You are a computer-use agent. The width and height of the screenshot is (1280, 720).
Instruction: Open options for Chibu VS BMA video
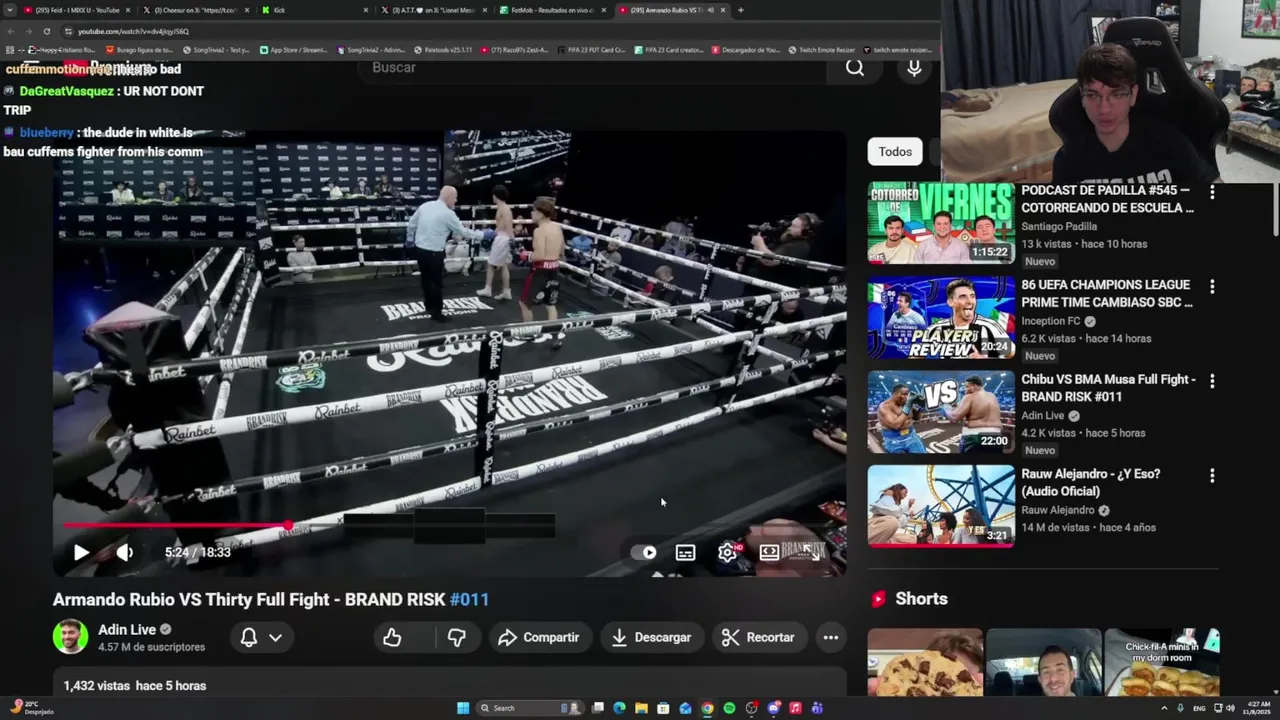point(1212,381)
